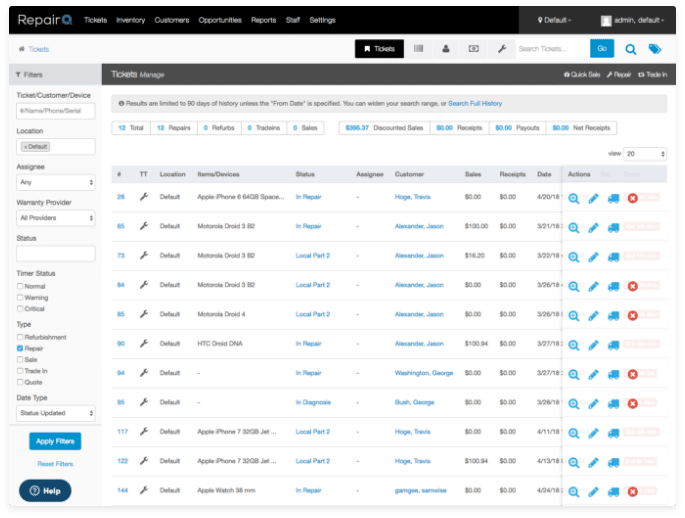Expand the Date Type dropdown

(x=56, y=413)
